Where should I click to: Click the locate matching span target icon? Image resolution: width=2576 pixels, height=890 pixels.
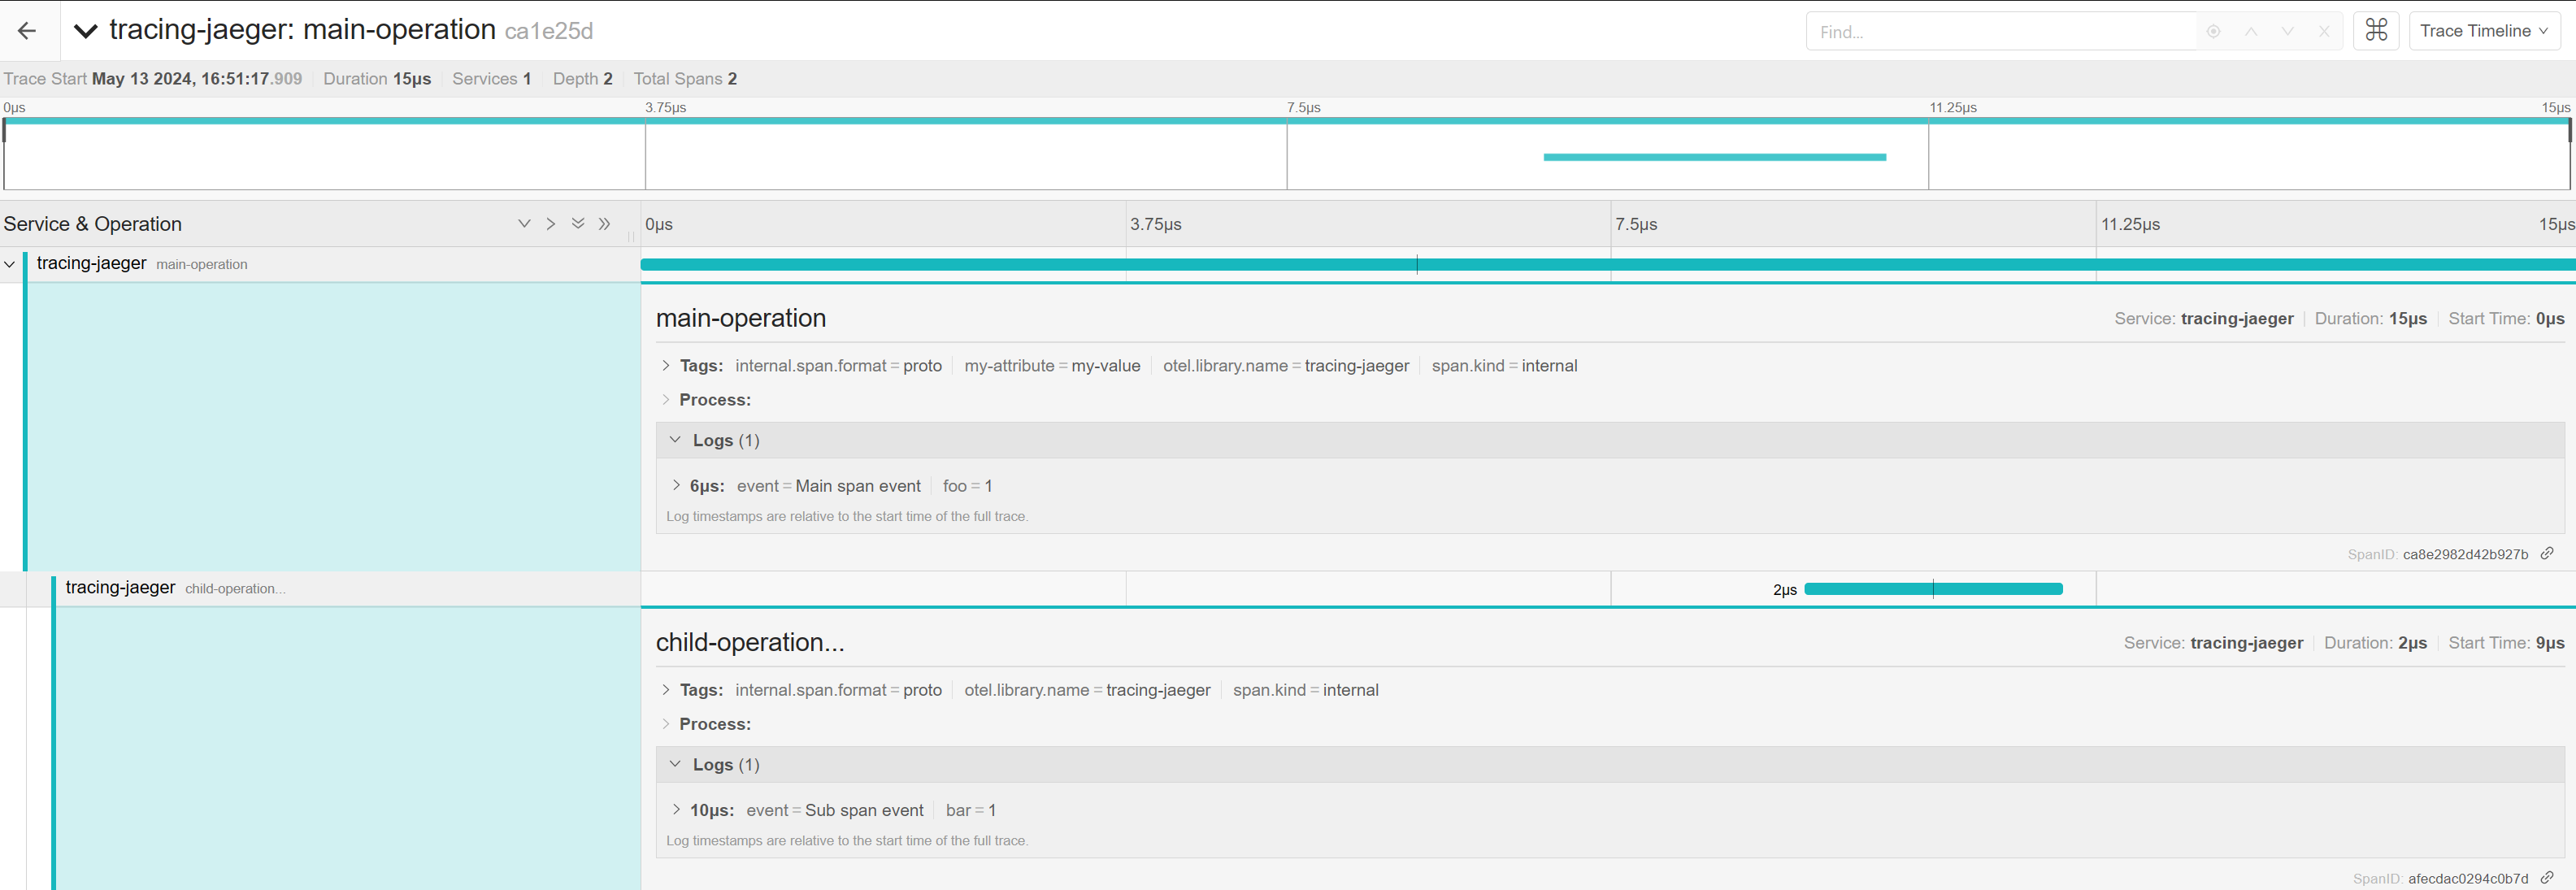coord(2214,31)
